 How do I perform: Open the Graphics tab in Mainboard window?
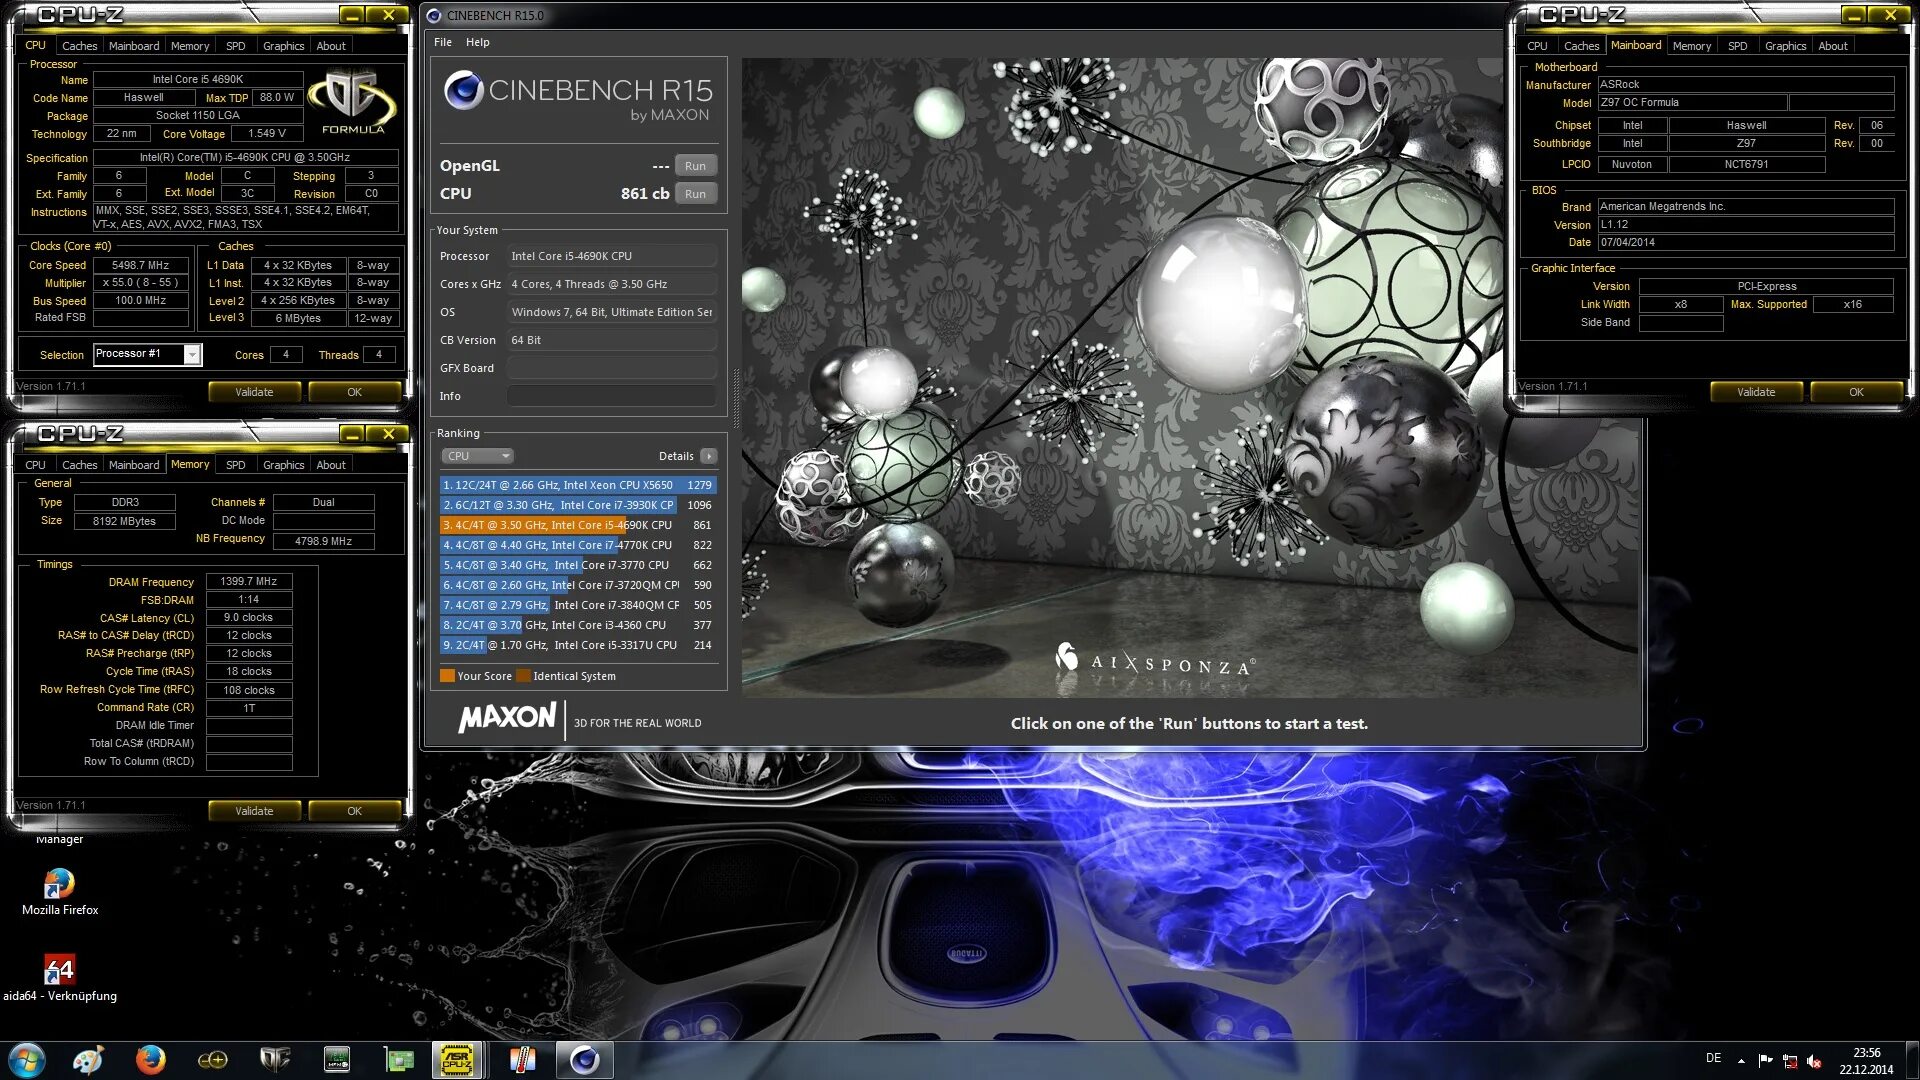point(1785,46)
